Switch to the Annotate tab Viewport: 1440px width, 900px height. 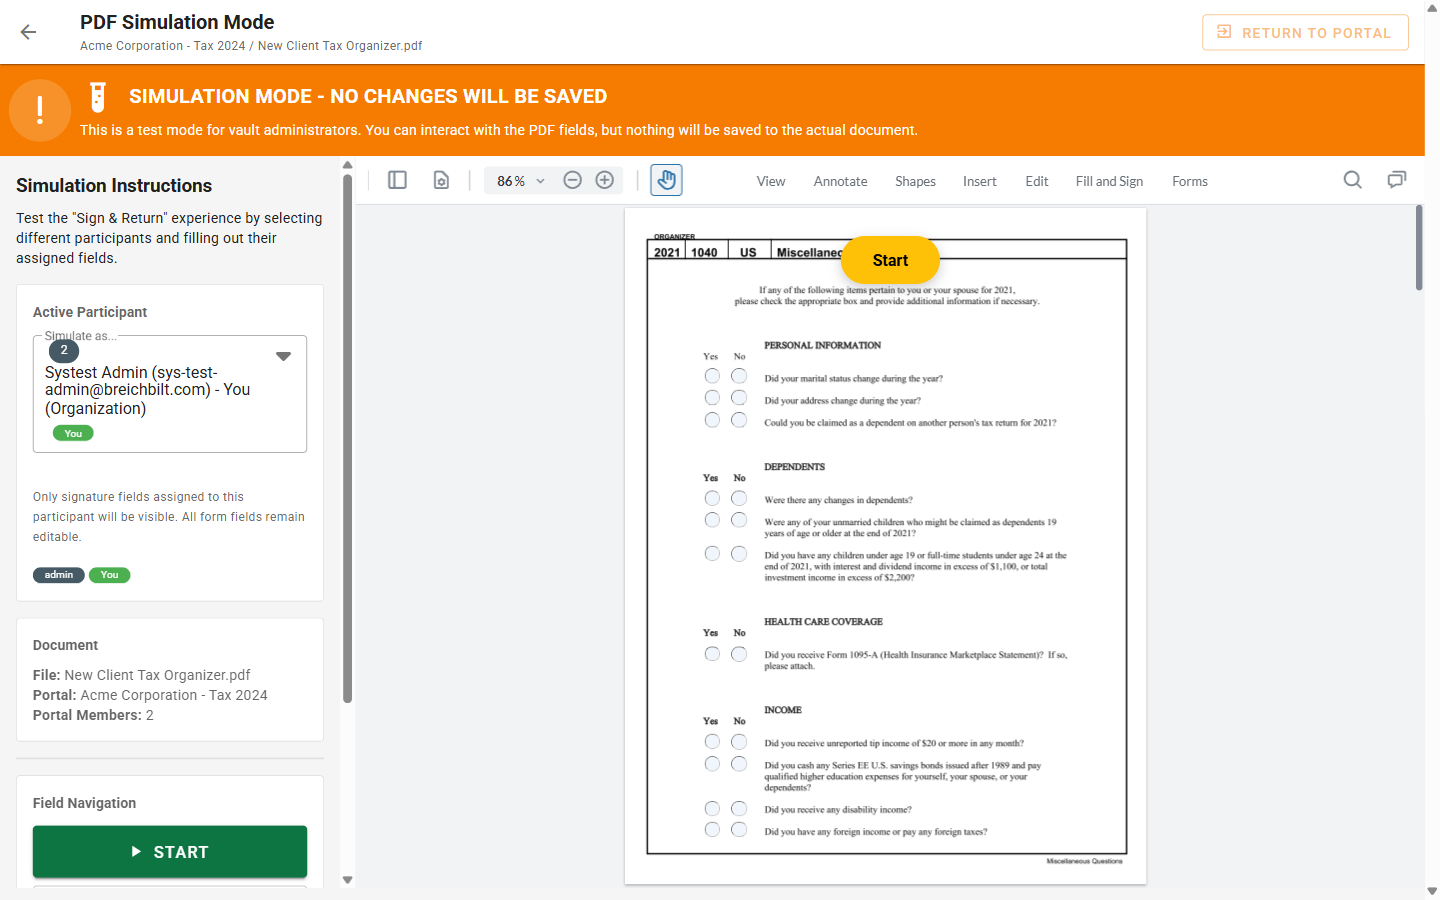(840, 181)
